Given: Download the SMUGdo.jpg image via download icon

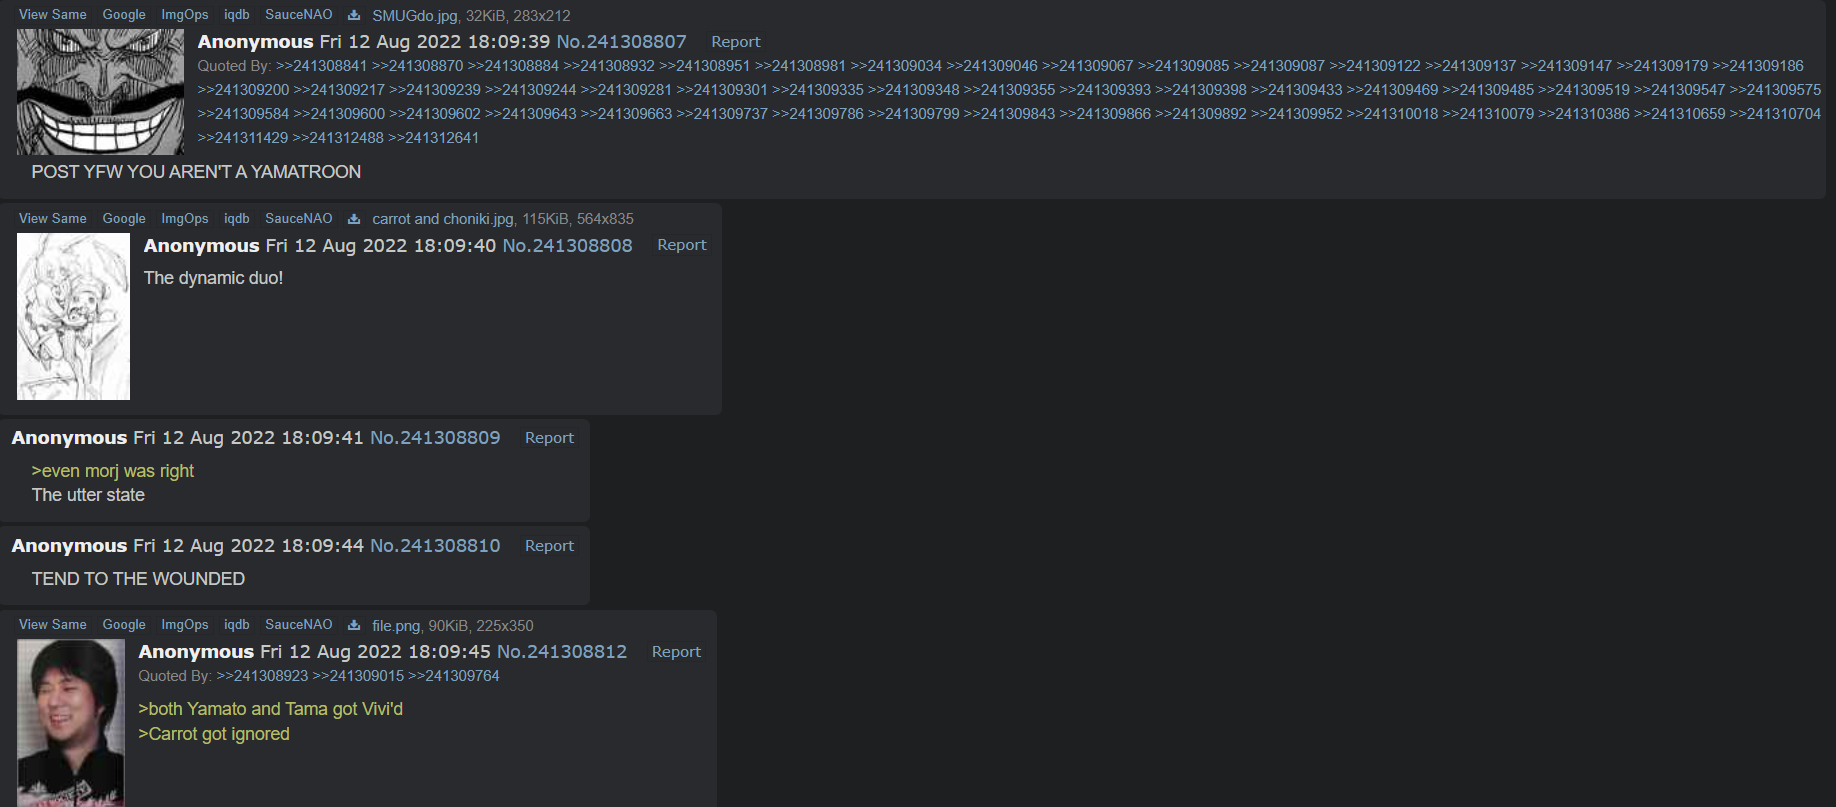Looking at the screenshot, I should 354,15.
